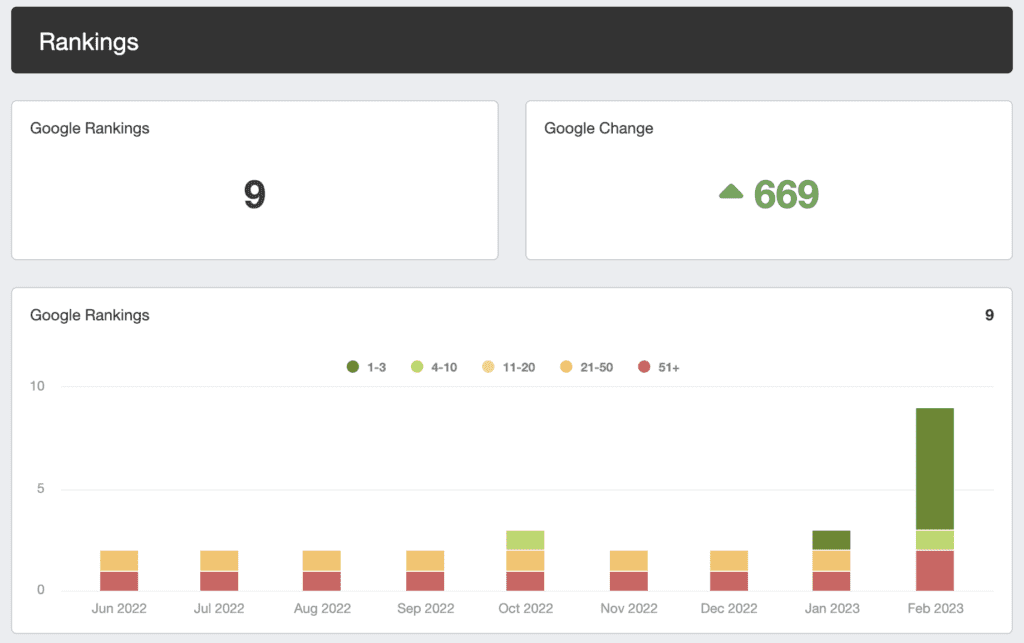Select the light green Oct 2022 bar segment

tap(525, 540)
